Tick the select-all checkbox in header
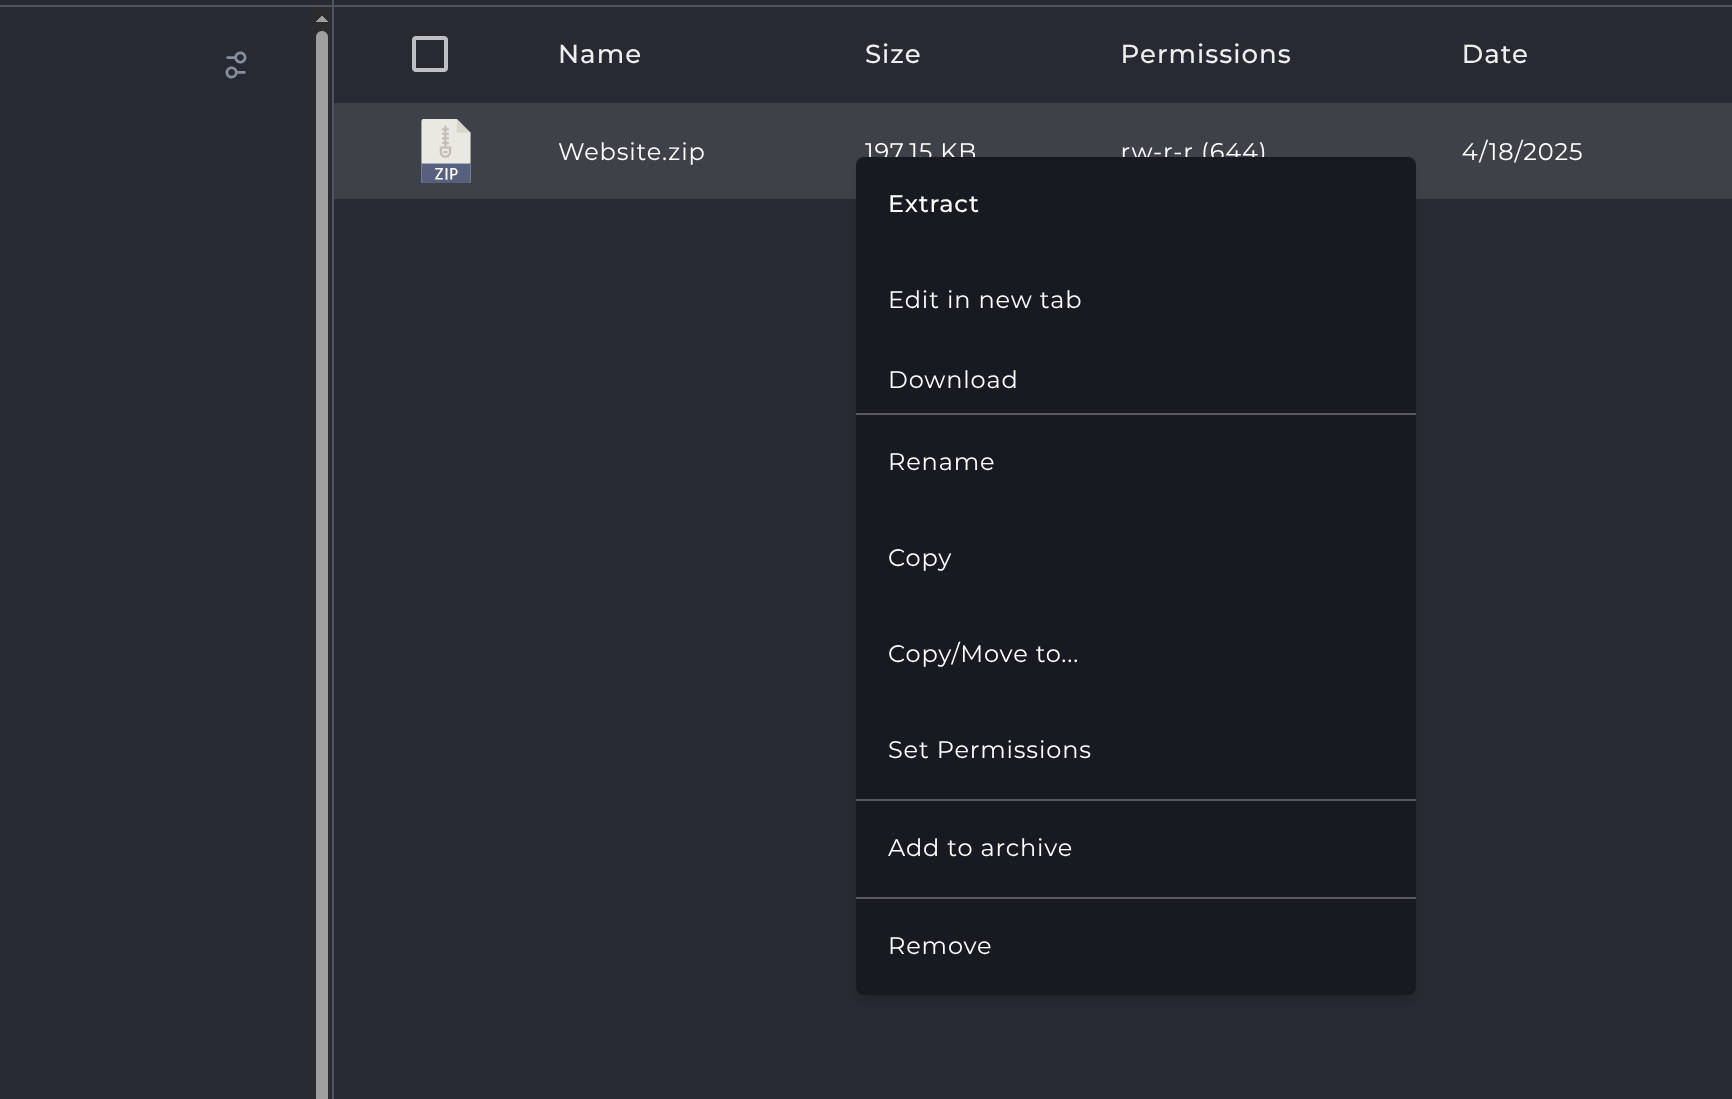The height and width of the screenshot is (1099, 1732). click(430, 54)
